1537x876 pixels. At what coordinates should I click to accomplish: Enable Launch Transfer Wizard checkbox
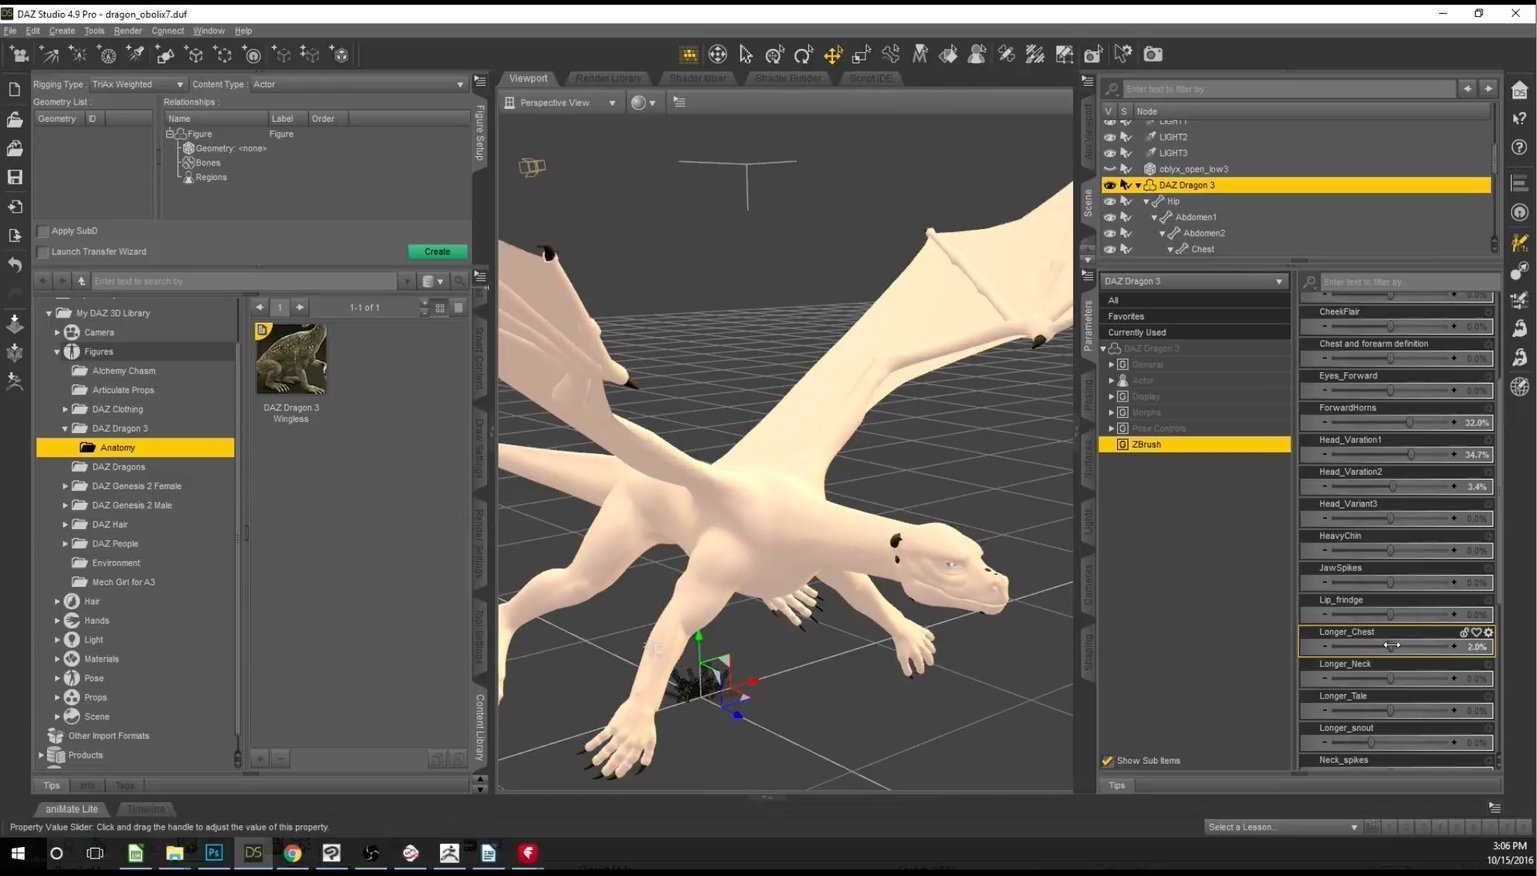click(43, 252)
